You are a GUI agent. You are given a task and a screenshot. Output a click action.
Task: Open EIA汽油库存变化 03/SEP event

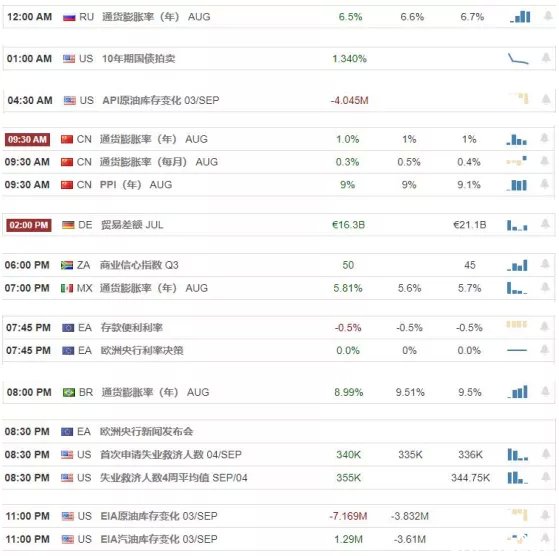tap(159, 539)
